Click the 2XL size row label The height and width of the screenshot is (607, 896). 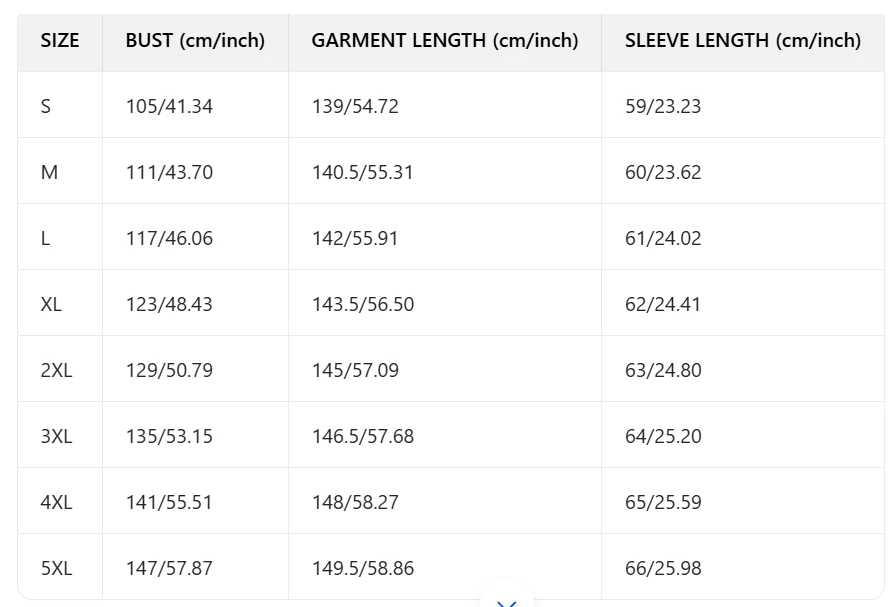click(x=56, y=370)
